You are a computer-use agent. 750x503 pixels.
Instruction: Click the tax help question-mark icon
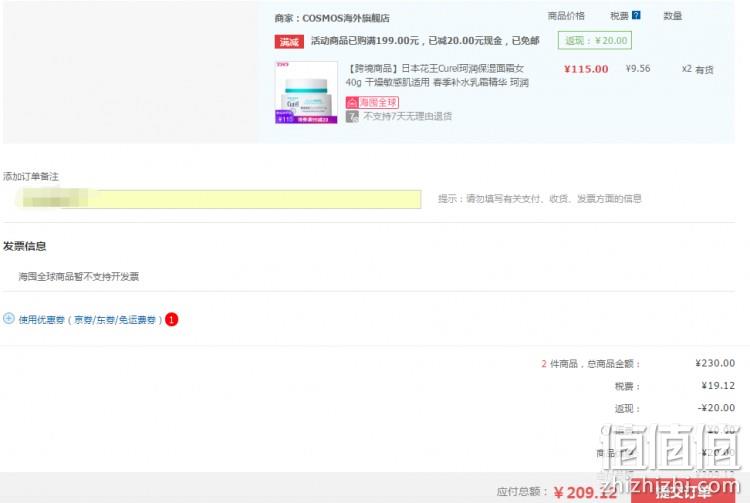coord(636,15)
